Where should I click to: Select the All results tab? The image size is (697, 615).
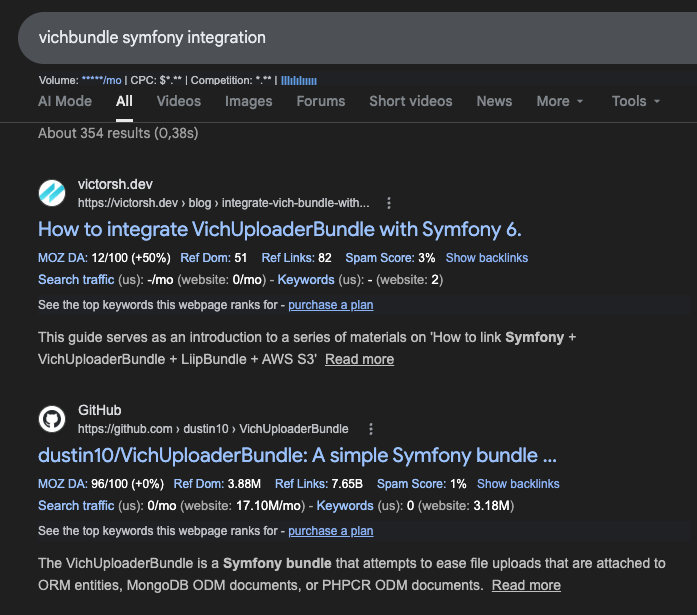pos(124,101)
